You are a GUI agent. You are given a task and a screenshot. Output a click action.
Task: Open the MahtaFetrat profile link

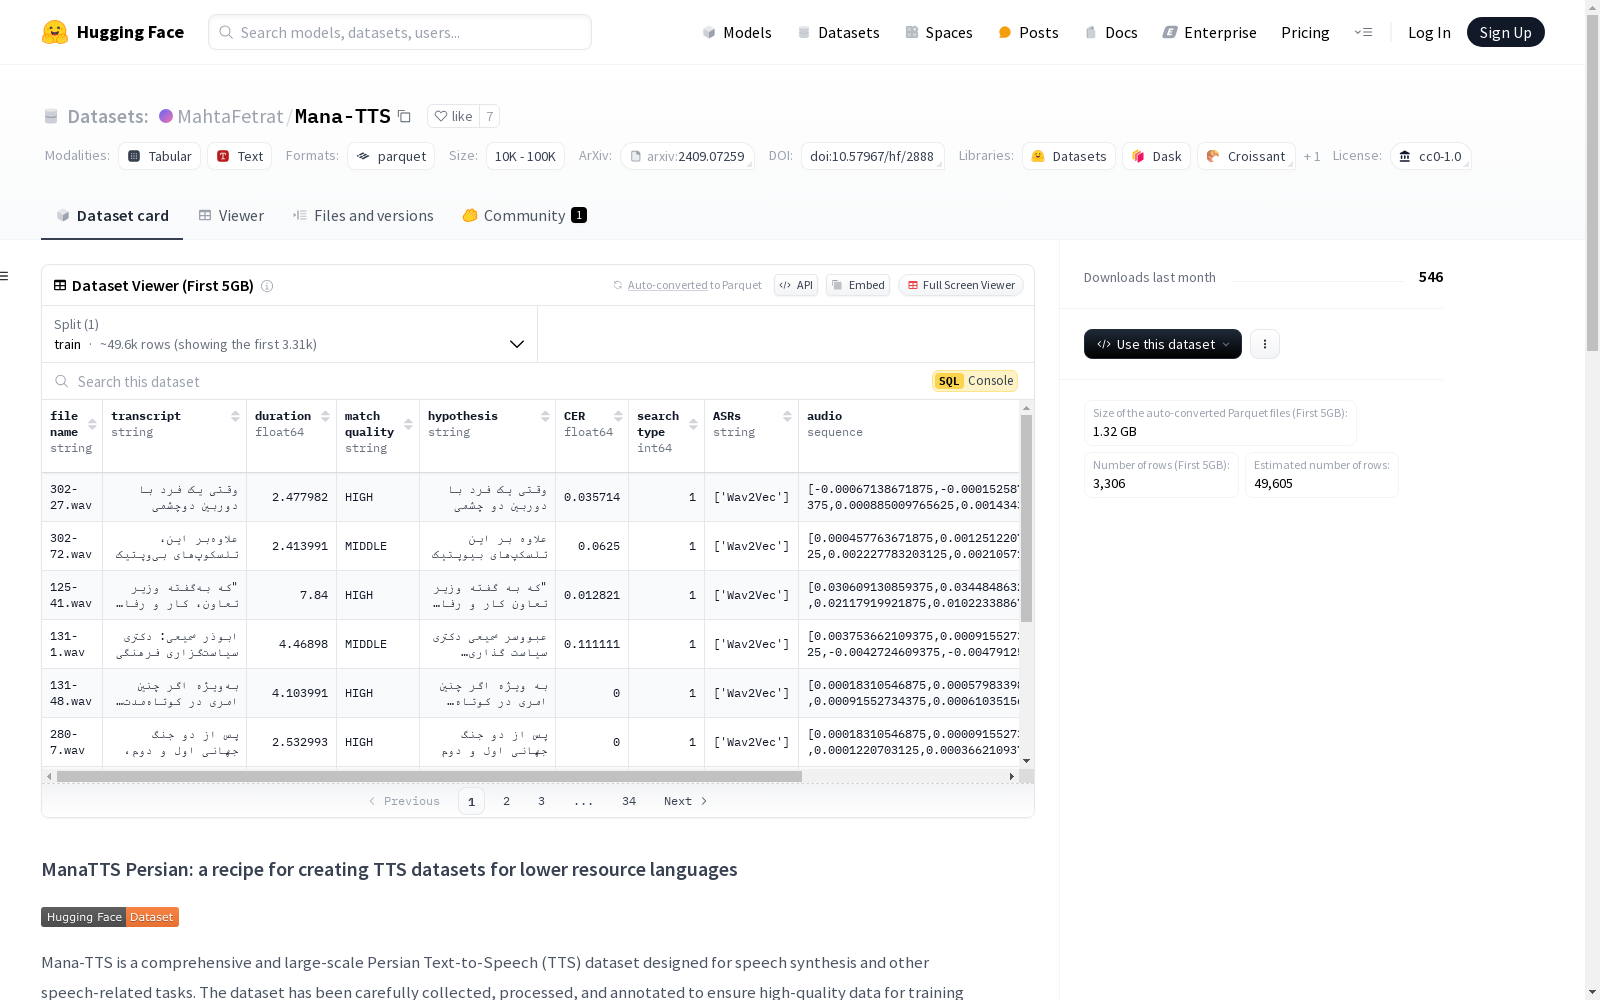click(x=230, y=116)
